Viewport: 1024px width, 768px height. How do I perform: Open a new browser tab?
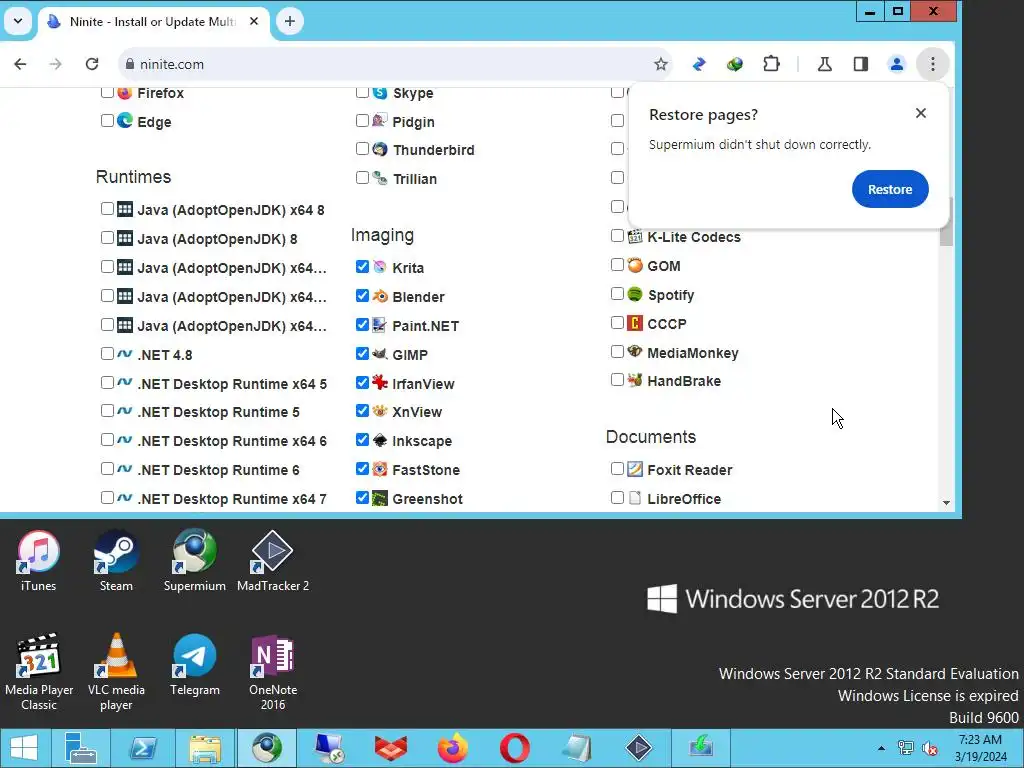click(289, 22)
